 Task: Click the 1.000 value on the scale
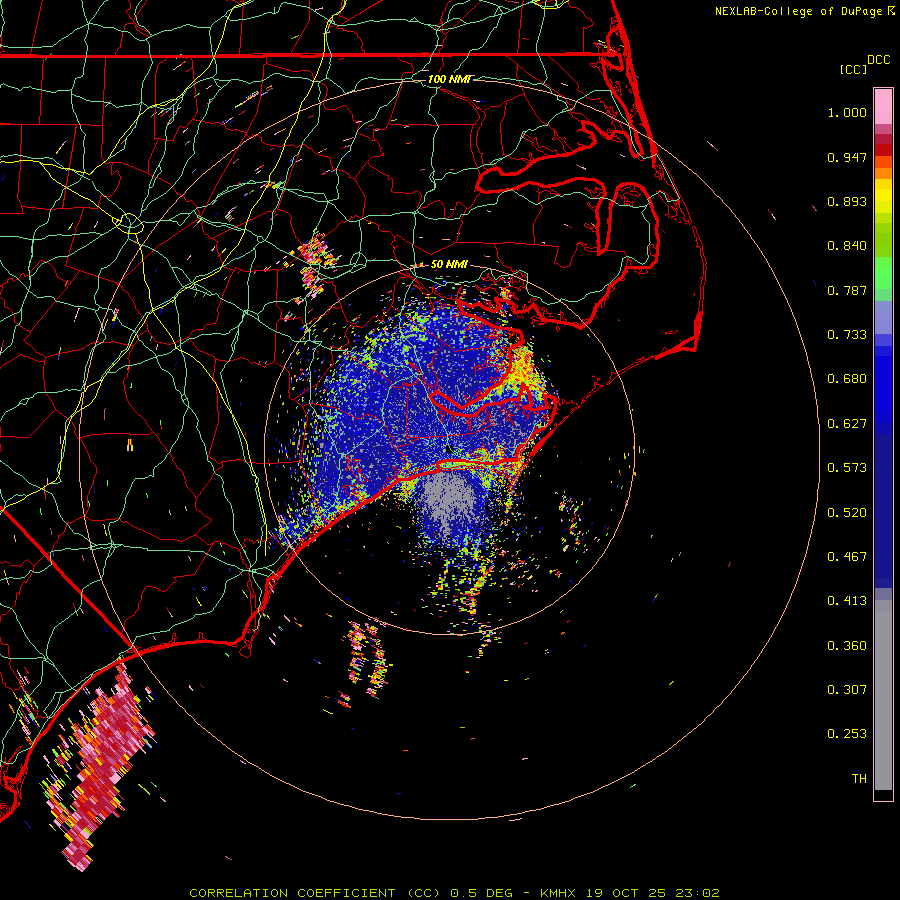[x=847, y=113]
